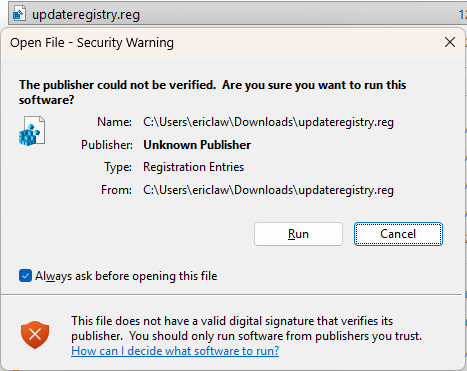Select the updateregistry.reg file name in list
Screen dimensions: 467x371
click(x=86, y=15)
